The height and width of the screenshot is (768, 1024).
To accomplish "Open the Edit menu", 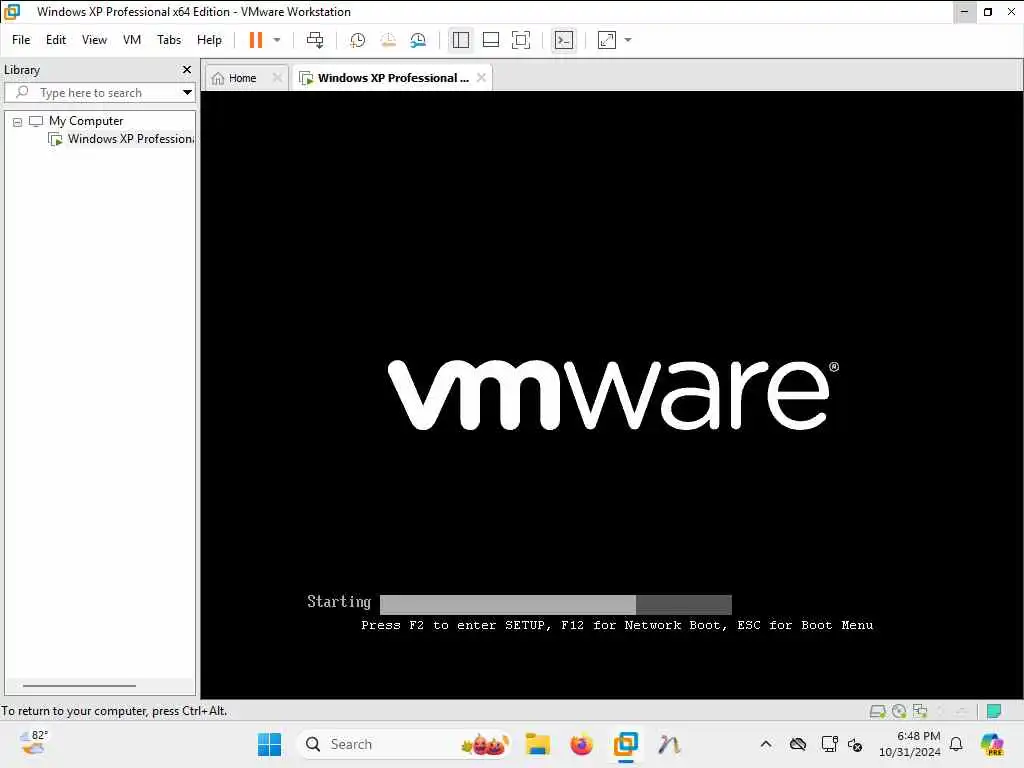I will point(56,40).
